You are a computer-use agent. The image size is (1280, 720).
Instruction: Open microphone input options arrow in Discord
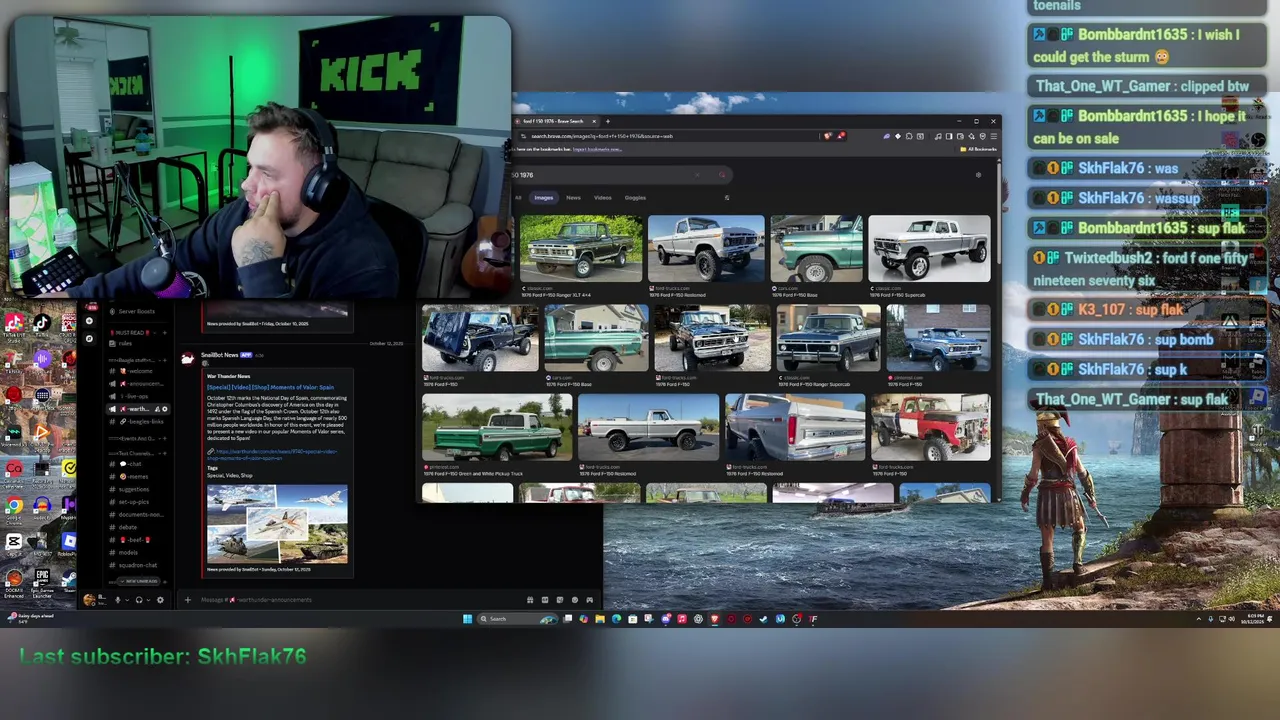[127, 600]
